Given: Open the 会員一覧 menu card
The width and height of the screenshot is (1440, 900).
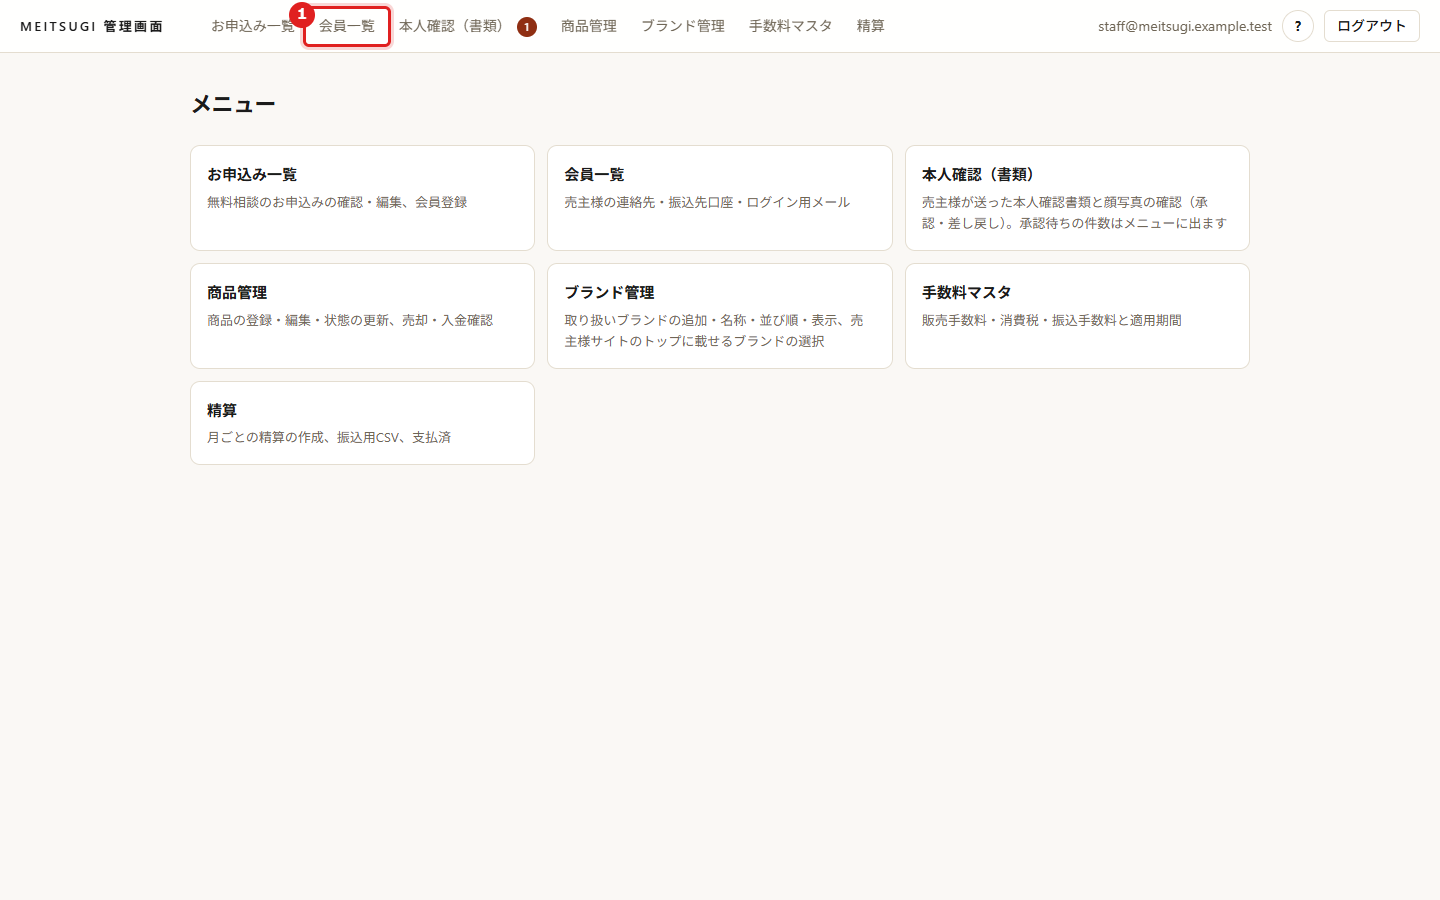Looking at the screenshot, I should (x=720, y=198).
